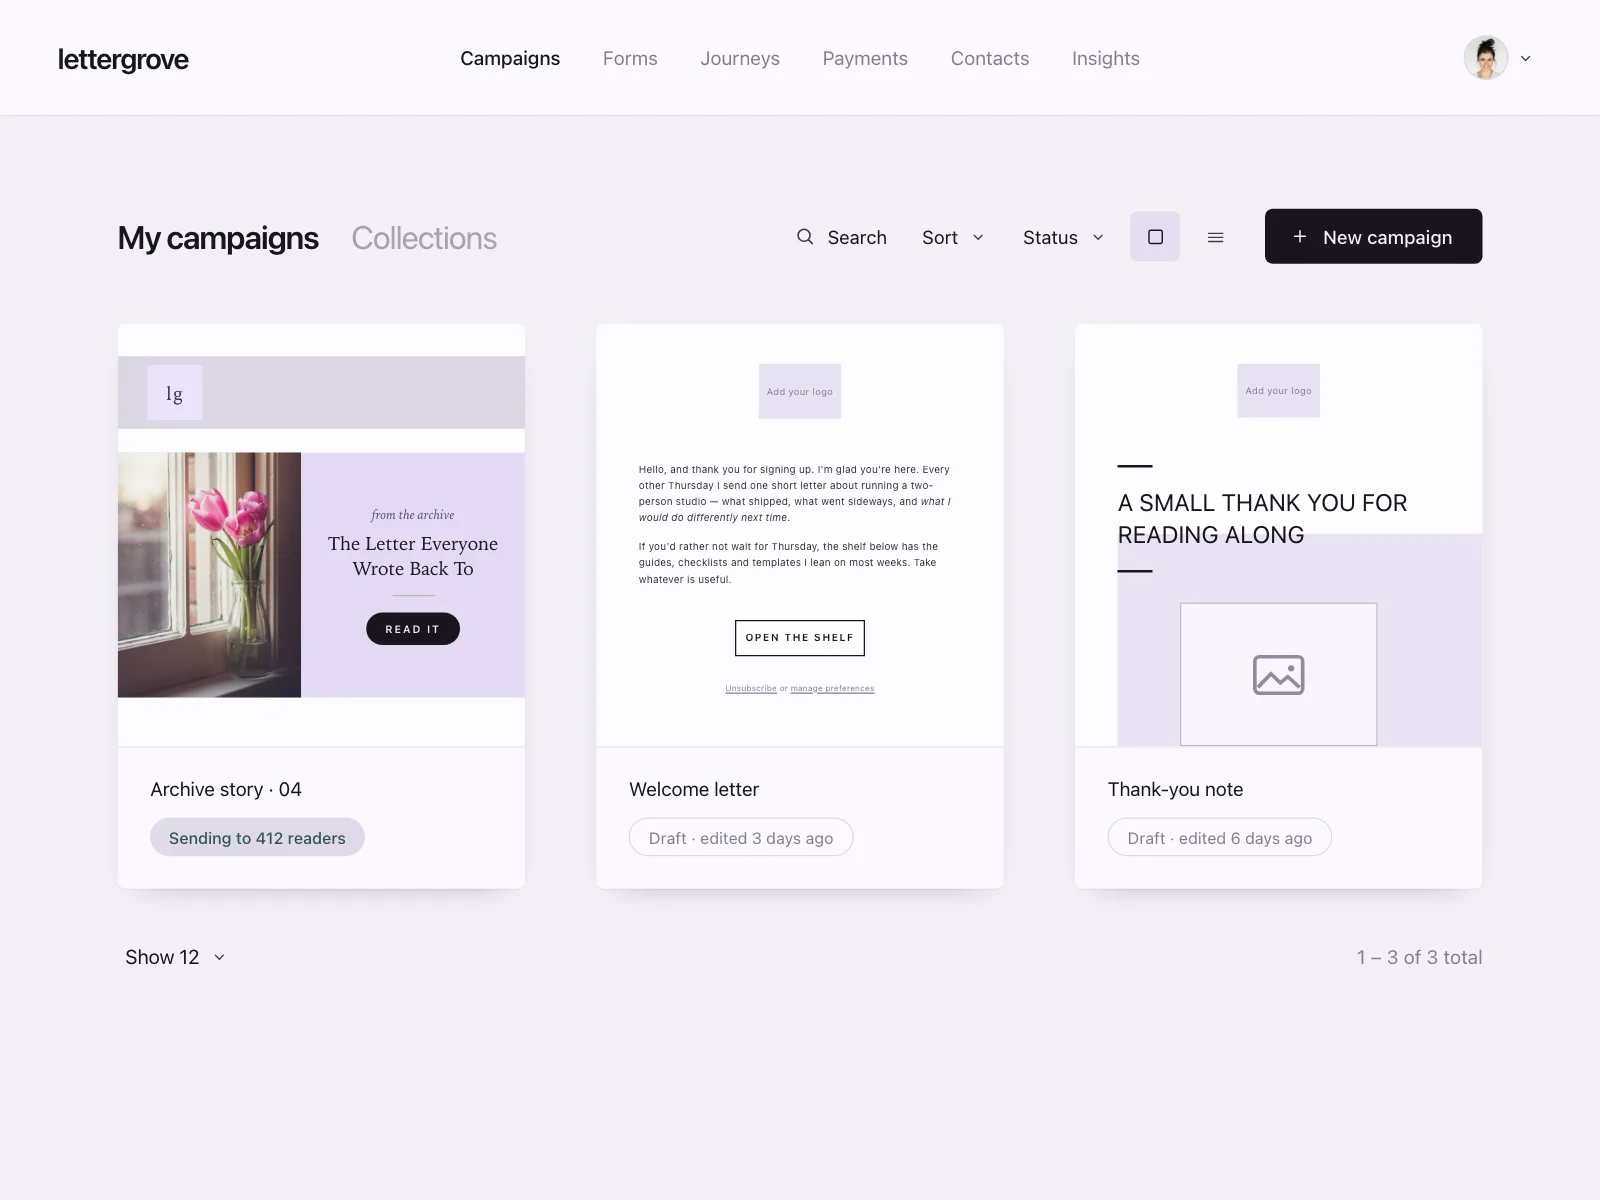
Task: Select the My campaigns tab
Action: click(218, 238)
